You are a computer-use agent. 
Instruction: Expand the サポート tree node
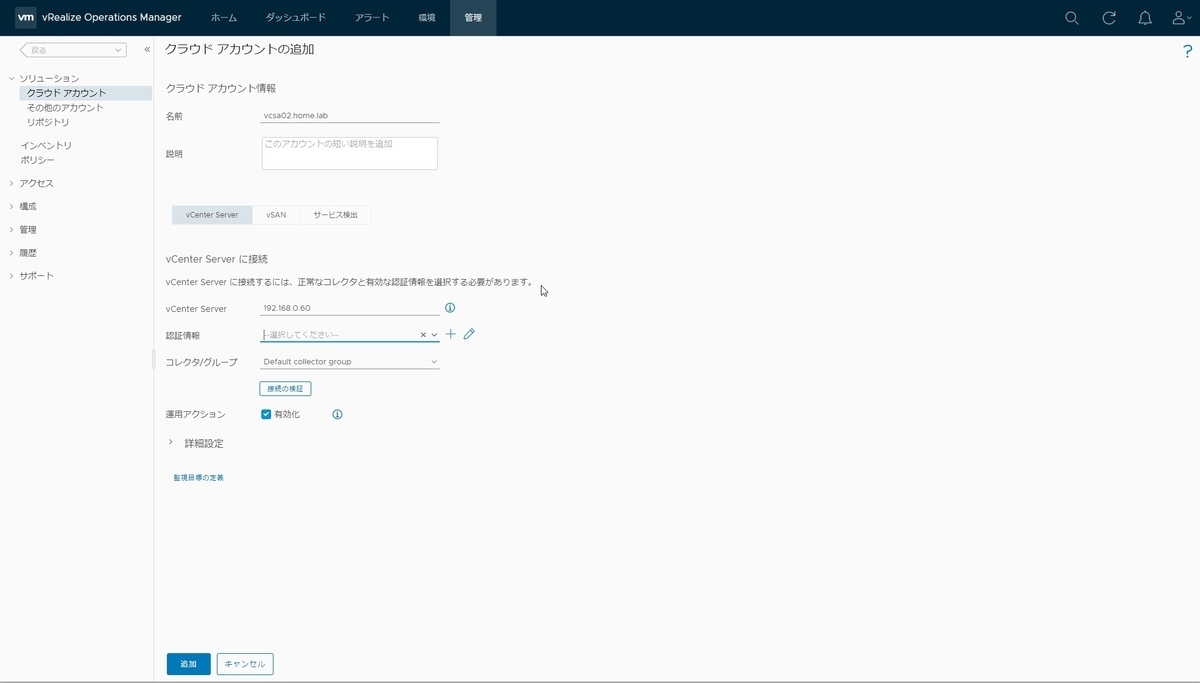[x=11, y=275]
